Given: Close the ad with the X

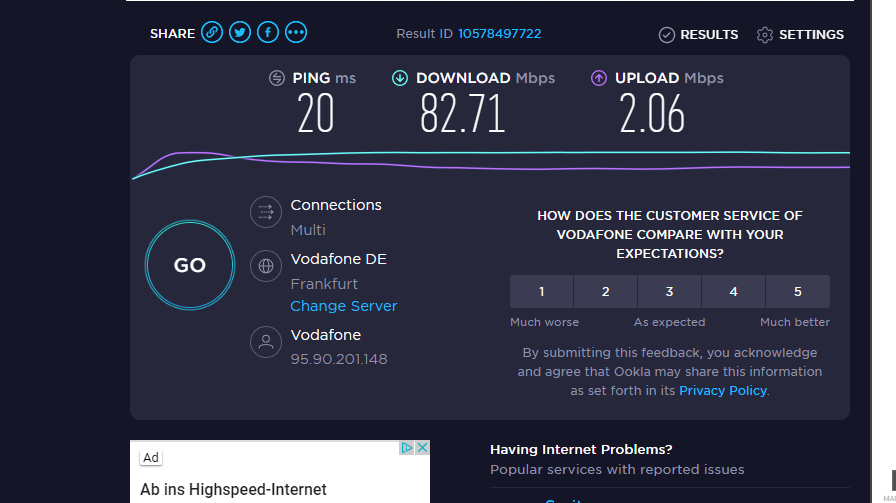Looking at the screenshot, I should pos(422,448).
